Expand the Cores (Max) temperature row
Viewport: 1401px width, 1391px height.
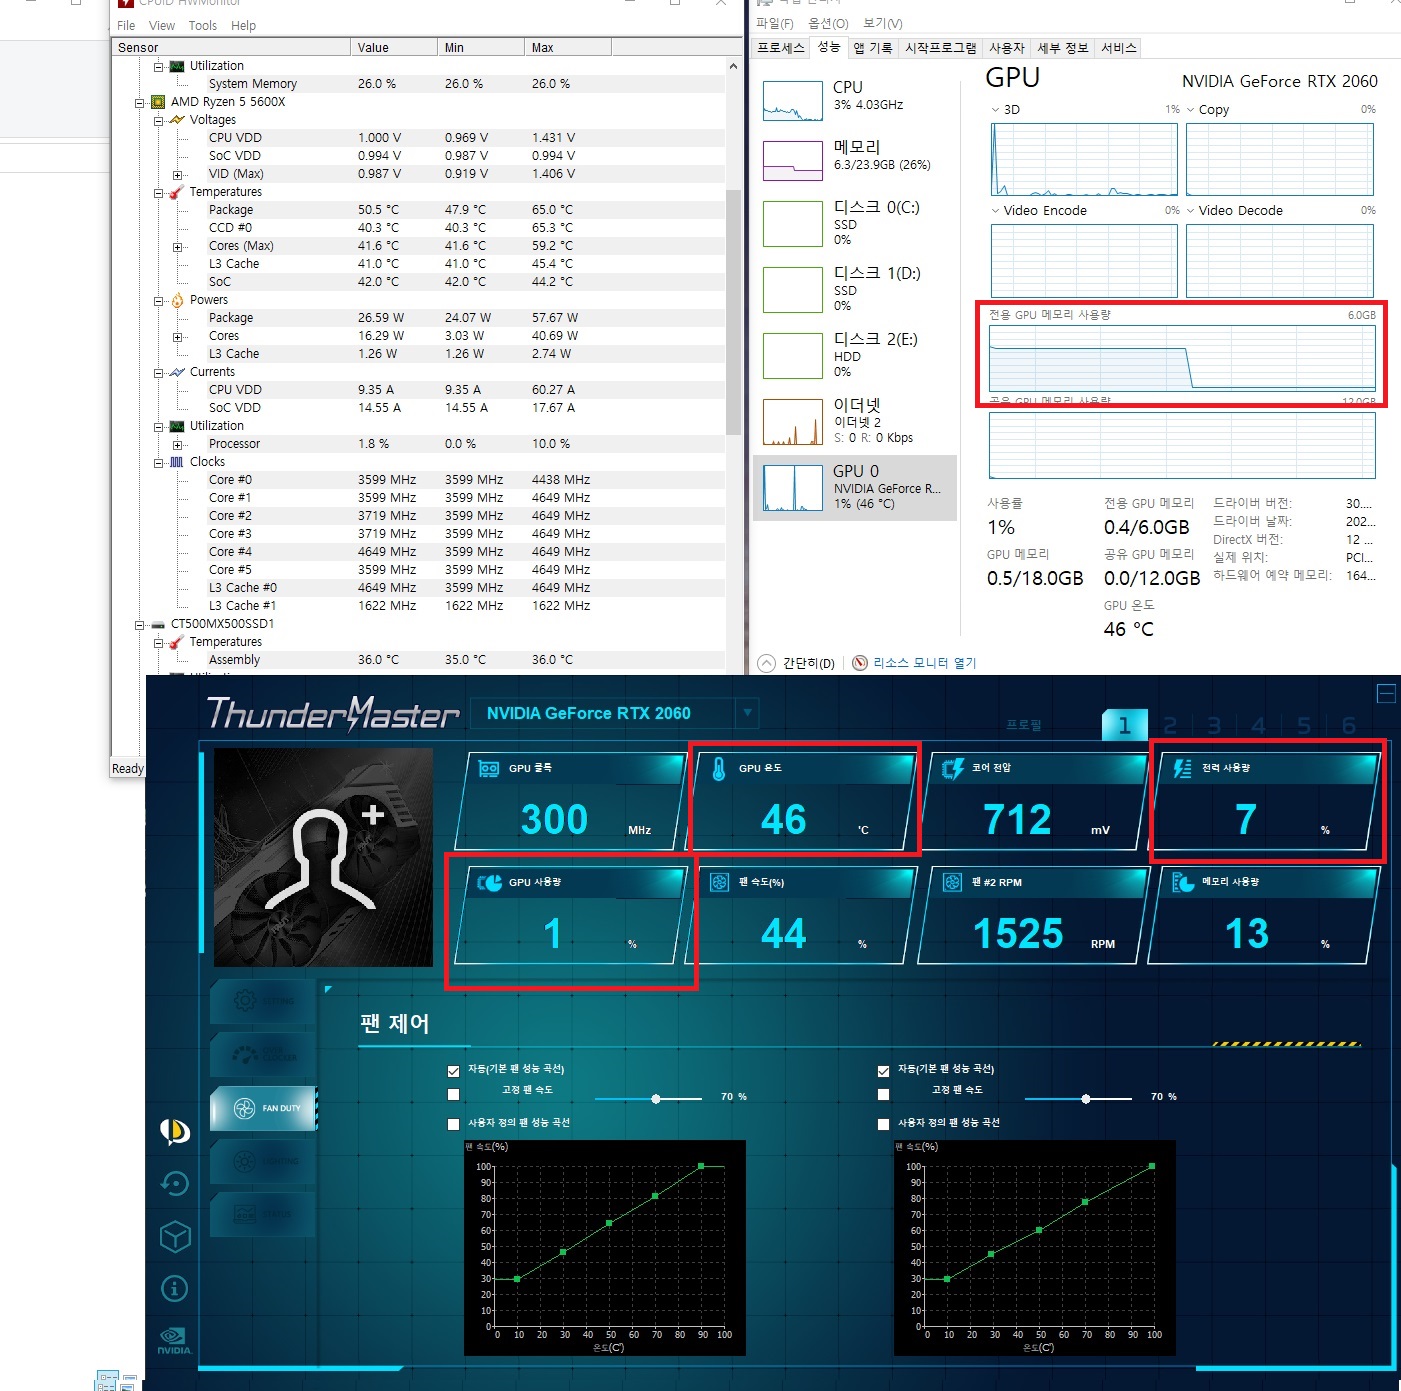[x=178, y=246]
